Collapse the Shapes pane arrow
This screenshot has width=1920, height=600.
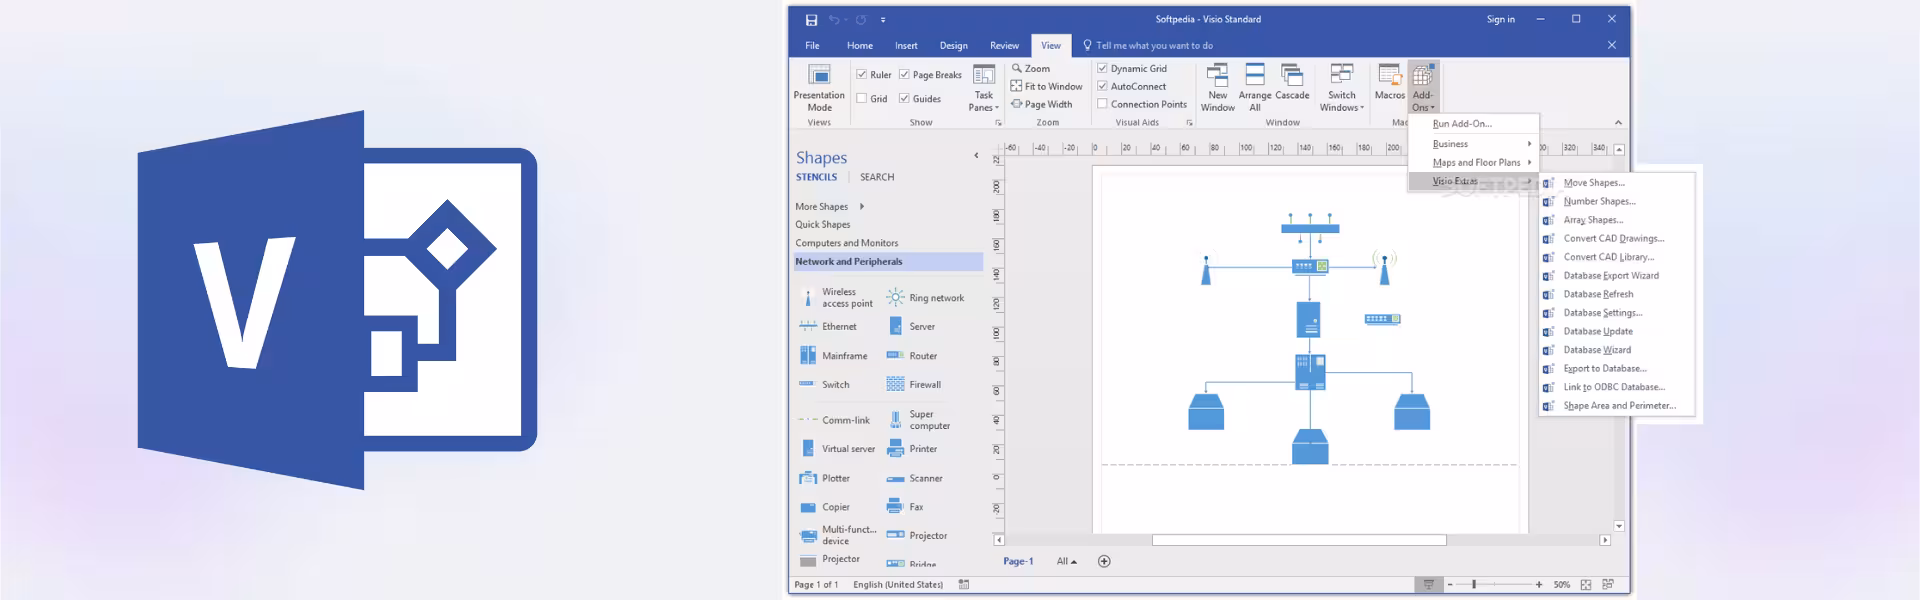tap(976, 156)
